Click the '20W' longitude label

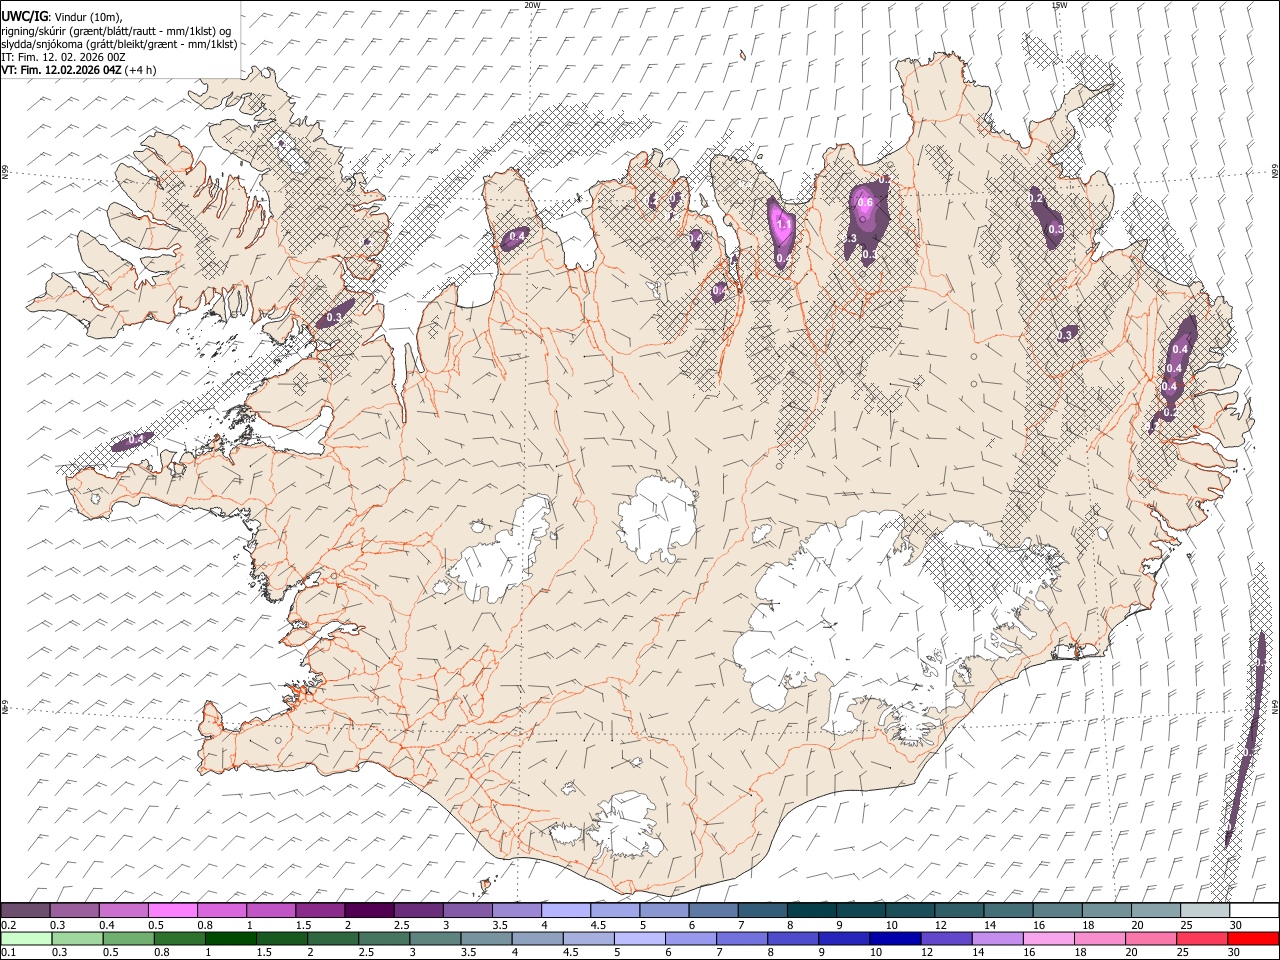click(532, 5)
